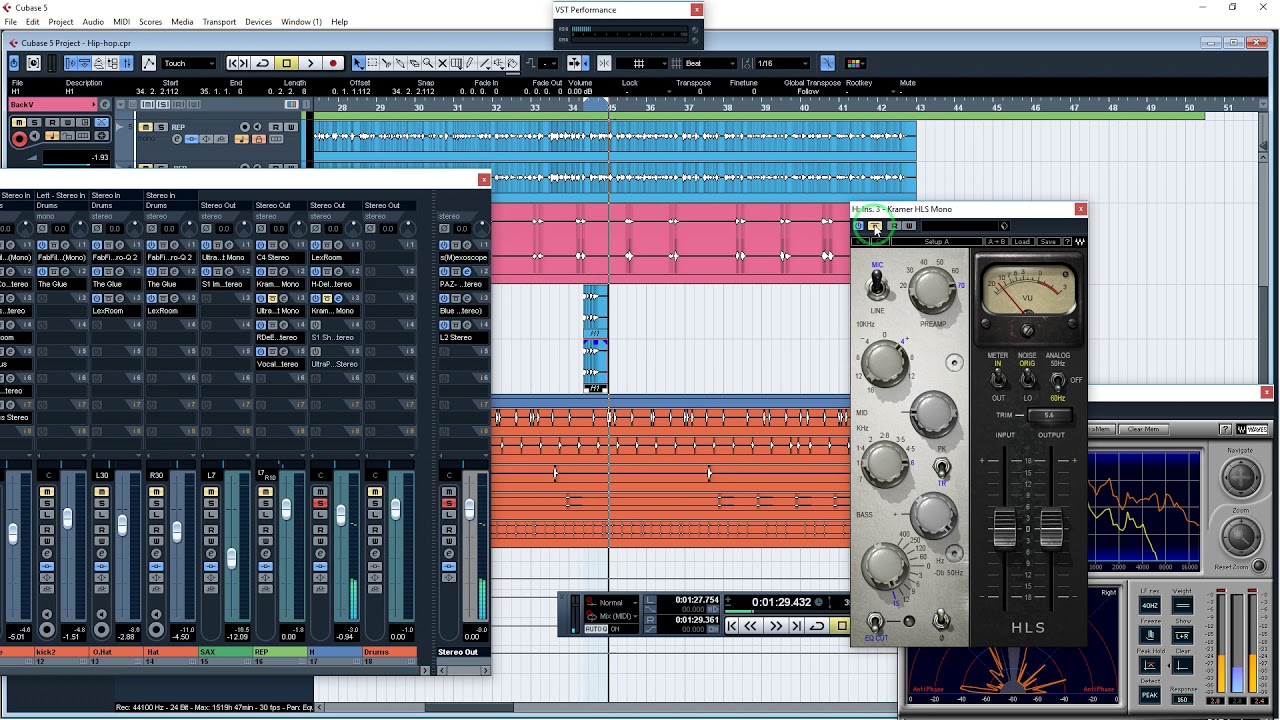The width and height of the screenshot is (1280, 720).
Task: Bypass Kramer HLS with its power button
Action: click(858, 226)
